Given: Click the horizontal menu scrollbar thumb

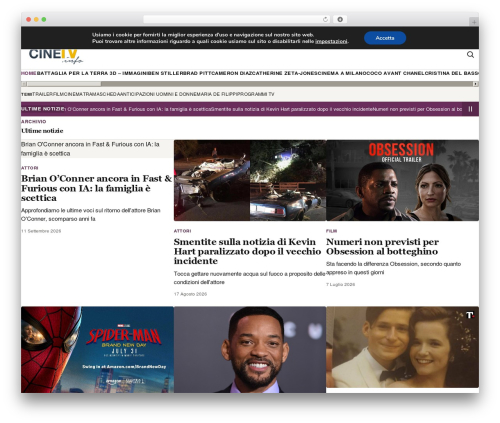Looking at the screenshot, I should pyautogui.click(x=64, y=84).
